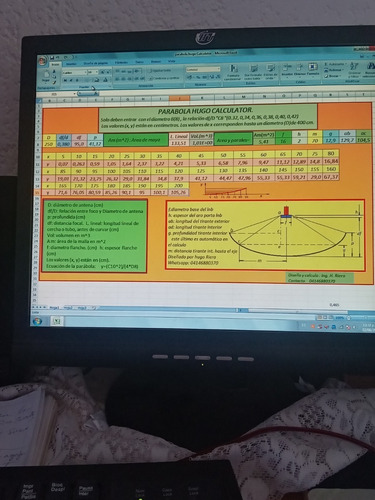Click the increase font size icon
The height and width of the screenshot is (500, 375).
(102, 72)
